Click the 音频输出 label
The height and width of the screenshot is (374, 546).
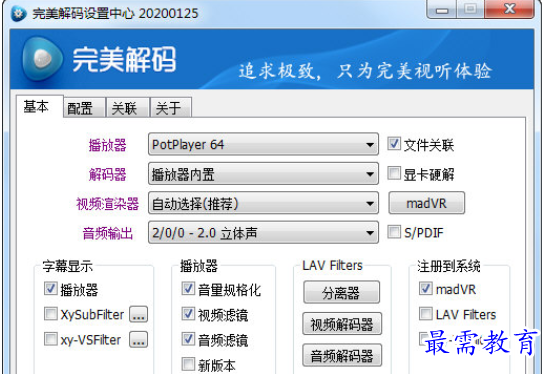[x=108, y=233]
